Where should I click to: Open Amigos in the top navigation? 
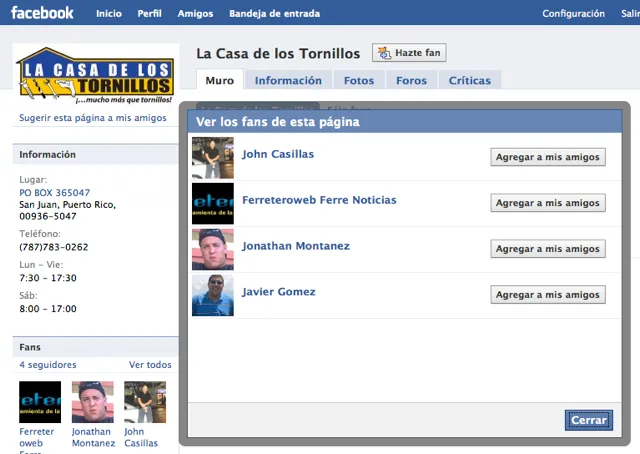[195, 13]
